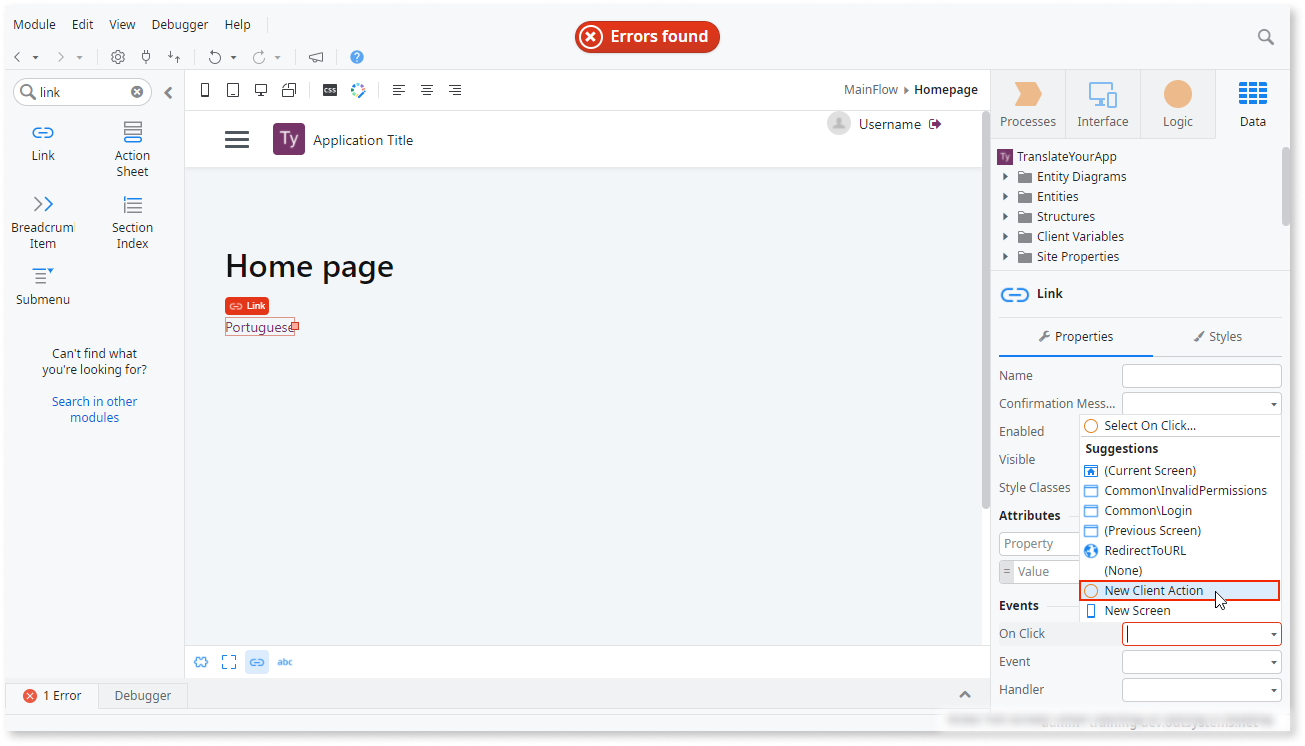Switch to the Styles tab

(1218, 337)
